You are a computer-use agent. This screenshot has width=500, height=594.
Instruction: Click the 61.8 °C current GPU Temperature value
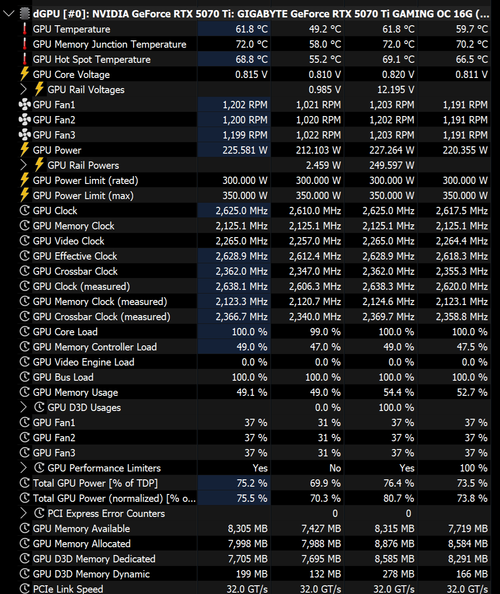click(x=252, y=29)
